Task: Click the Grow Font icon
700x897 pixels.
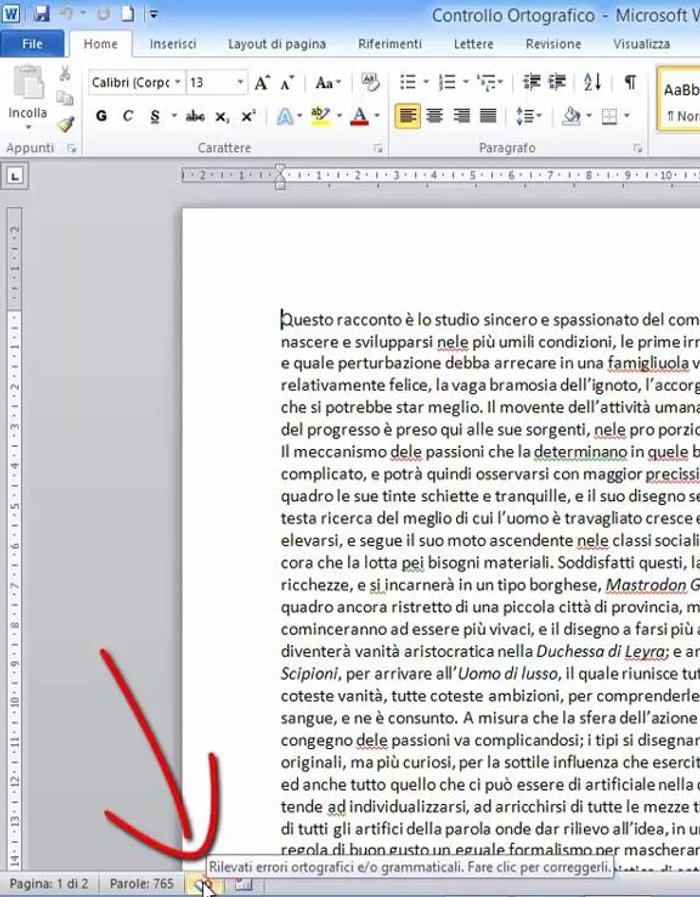Action: (x=262, y=83)
